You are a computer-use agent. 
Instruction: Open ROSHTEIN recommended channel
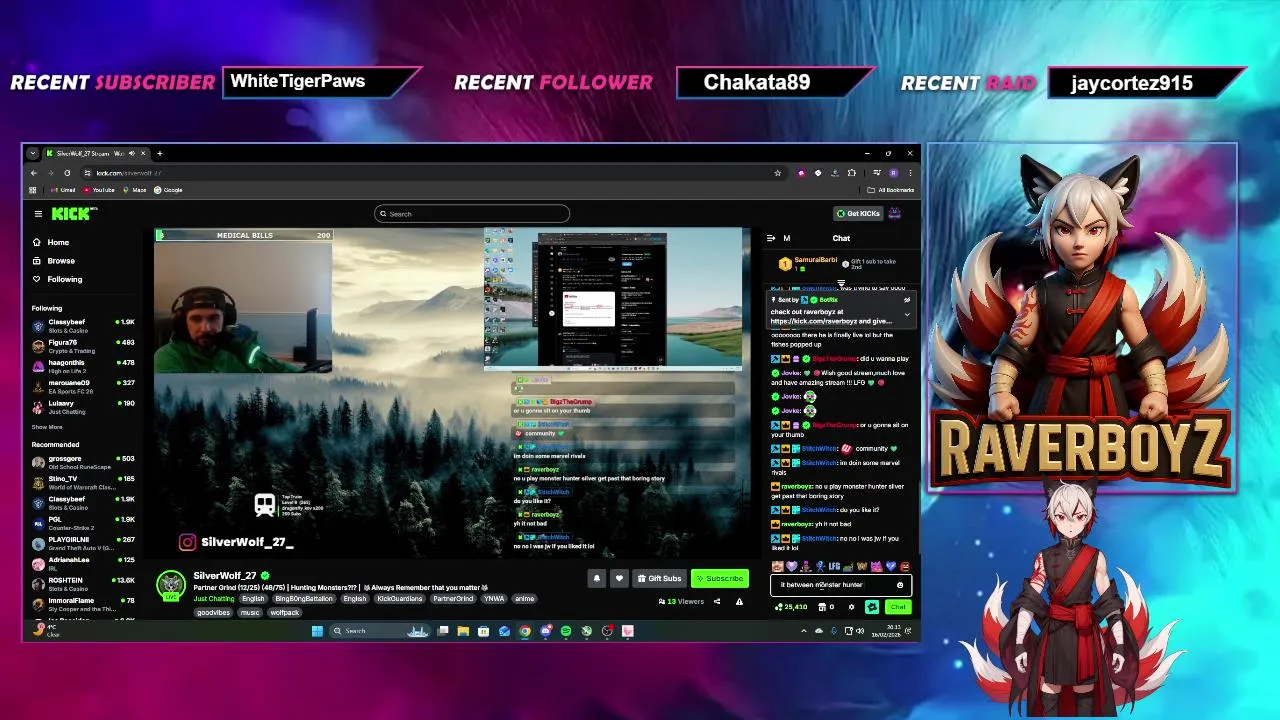(85, 583)
